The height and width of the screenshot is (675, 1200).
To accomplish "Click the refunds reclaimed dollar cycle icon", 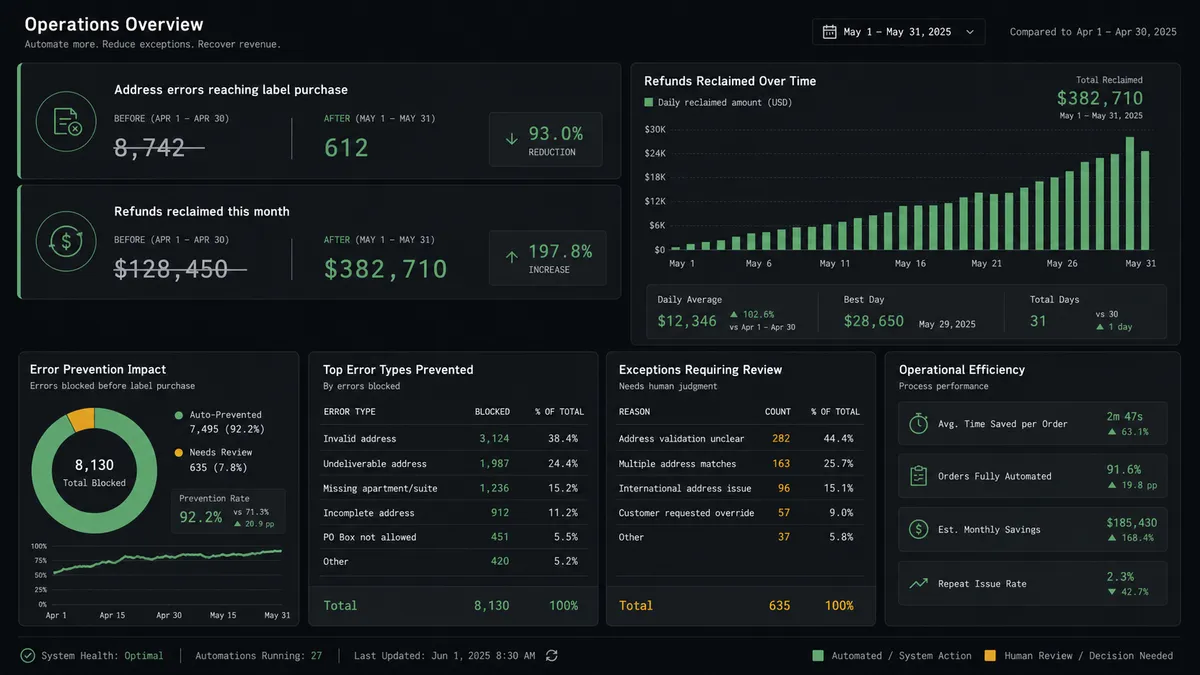I will point(66,241).
